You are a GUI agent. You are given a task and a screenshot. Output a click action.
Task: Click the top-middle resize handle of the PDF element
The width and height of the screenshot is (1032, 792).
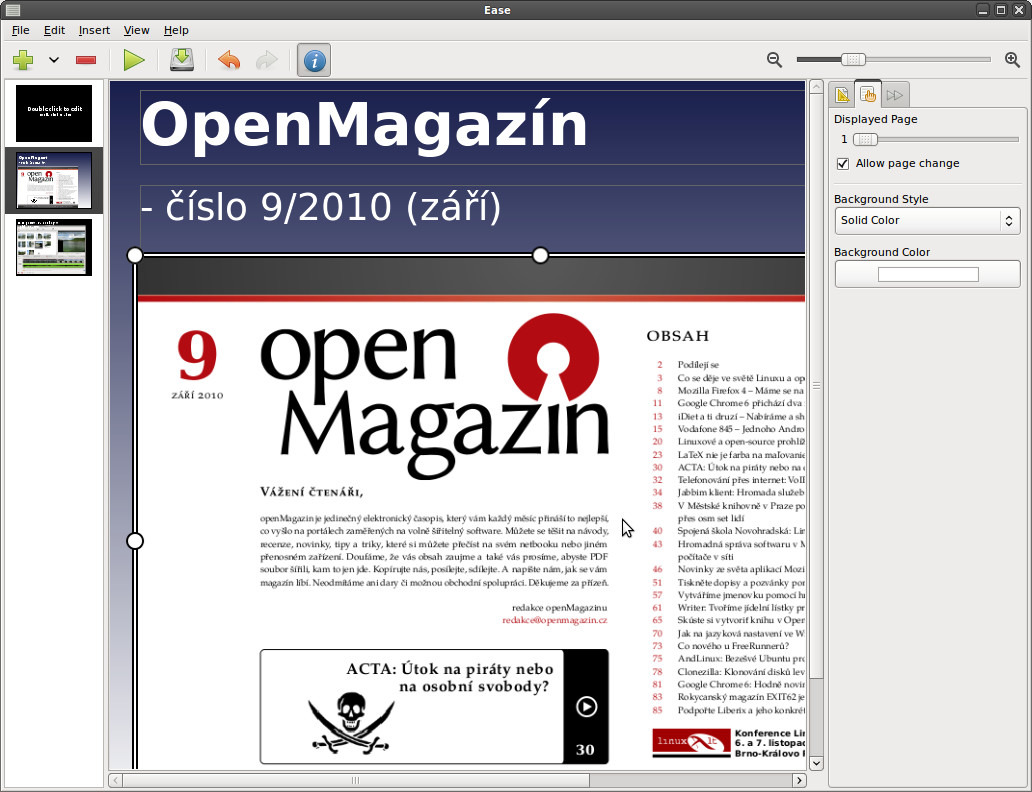540,255
